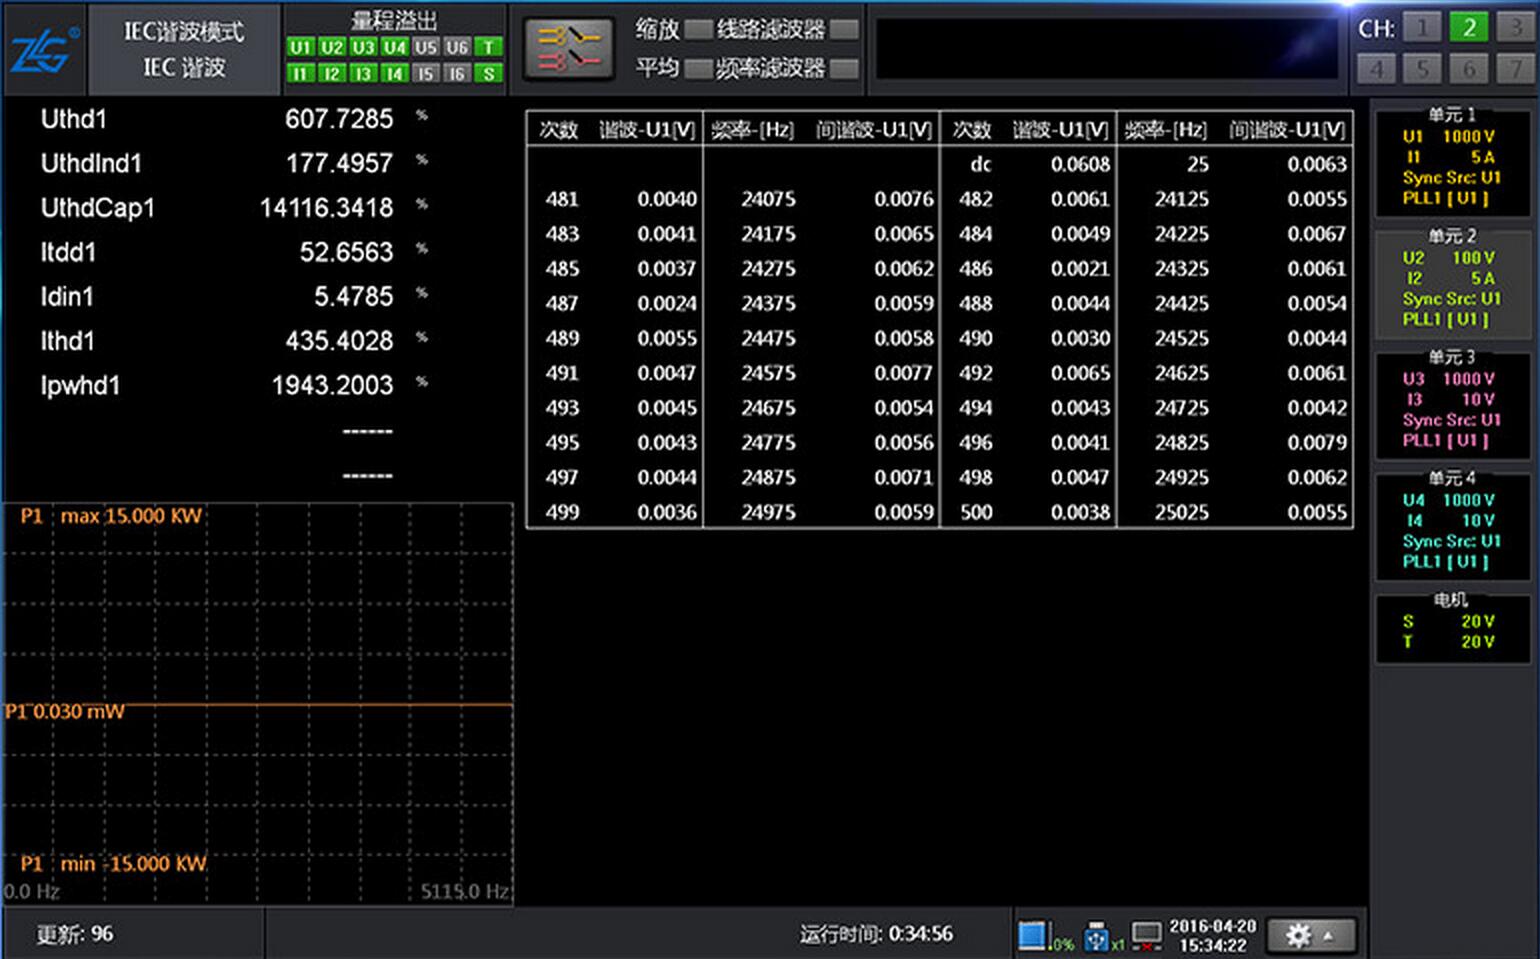Enable the 平均 averaging option
Image resolution: width=1540 pixels, height=959 pixels.
click(x=698, y=68)
